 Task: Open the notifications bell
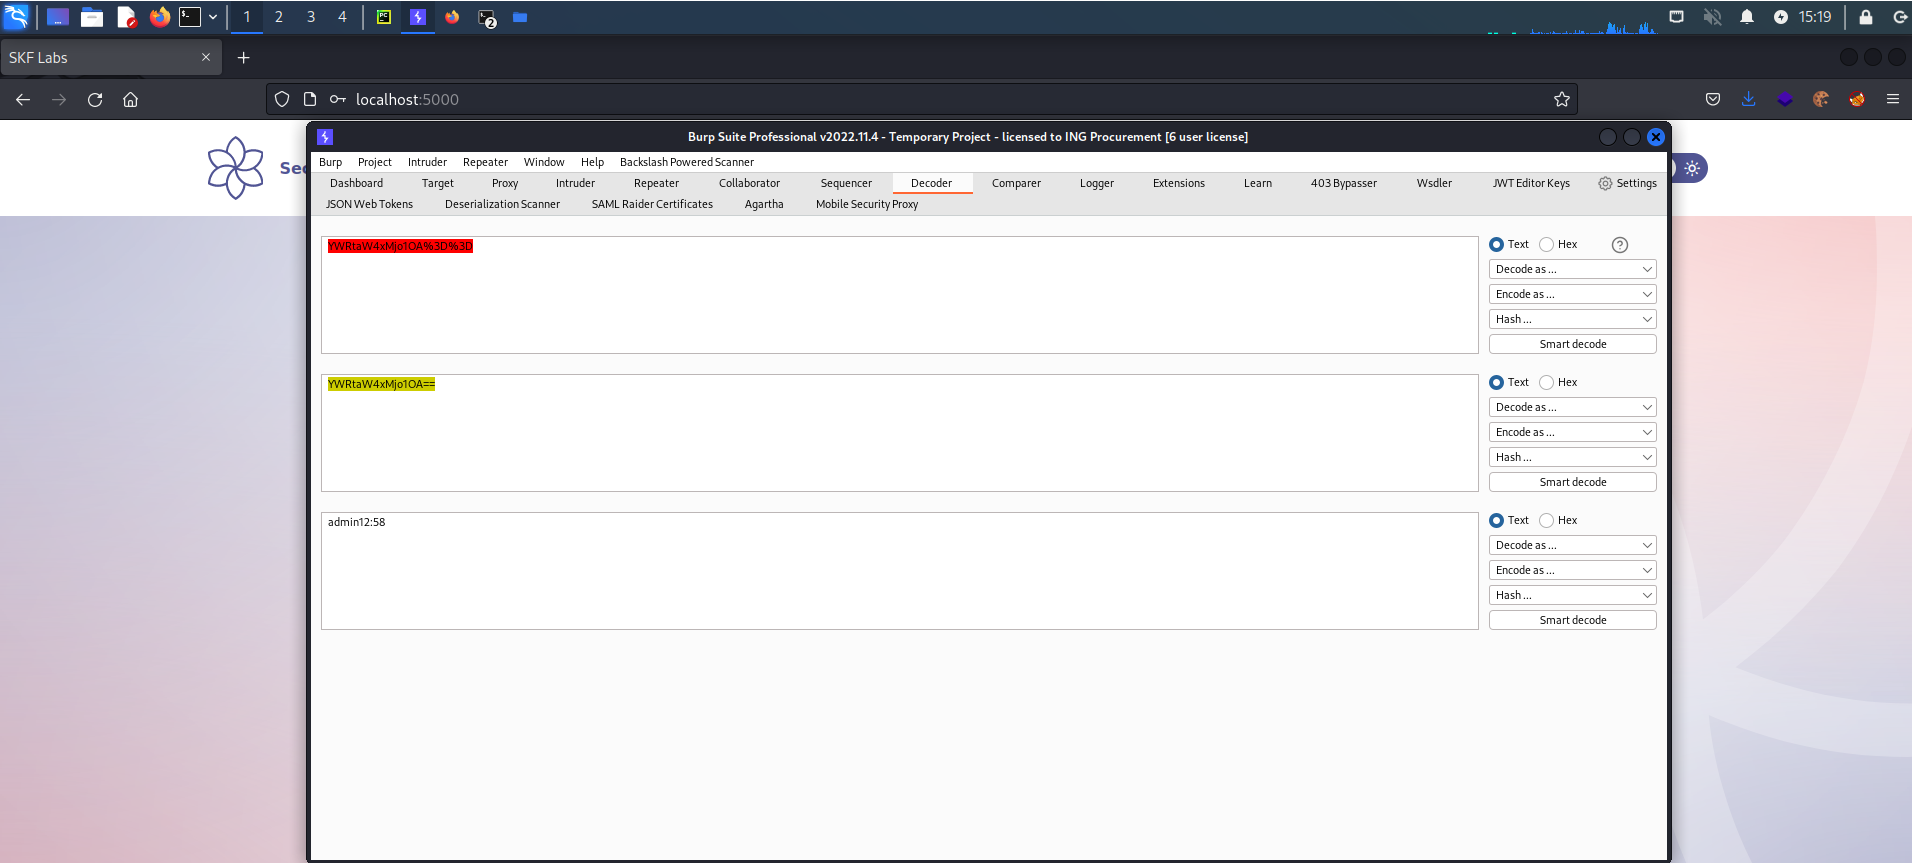coord(1747,17)
